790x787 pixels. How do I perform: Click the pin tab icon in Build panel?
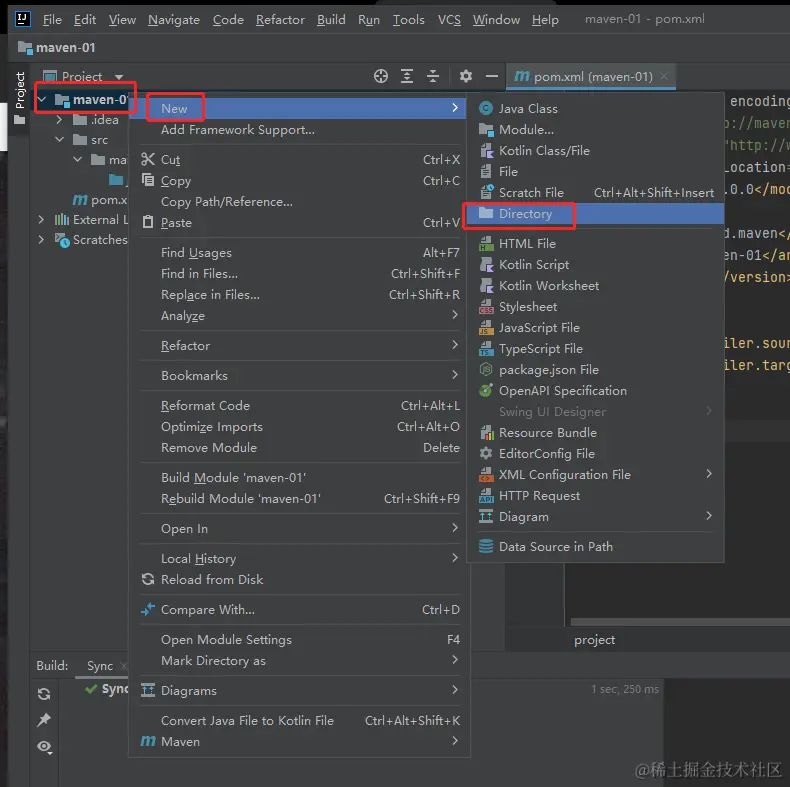[x=44, y=720]
